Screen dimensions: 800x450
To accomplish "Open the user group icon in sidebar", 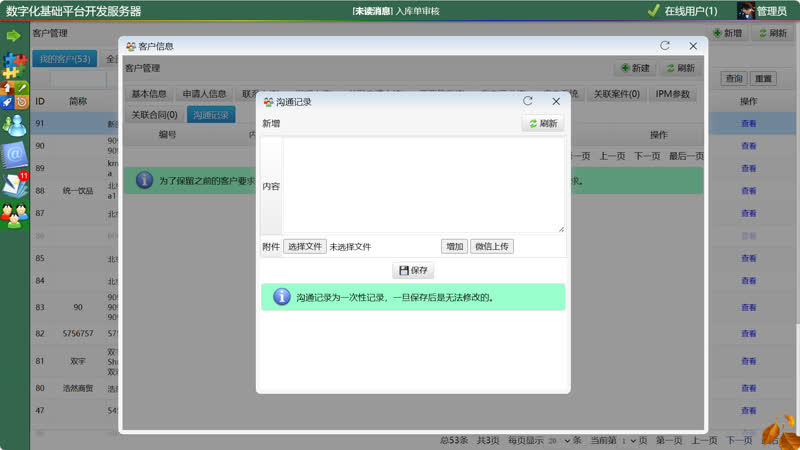I will [x=14, y=212].
